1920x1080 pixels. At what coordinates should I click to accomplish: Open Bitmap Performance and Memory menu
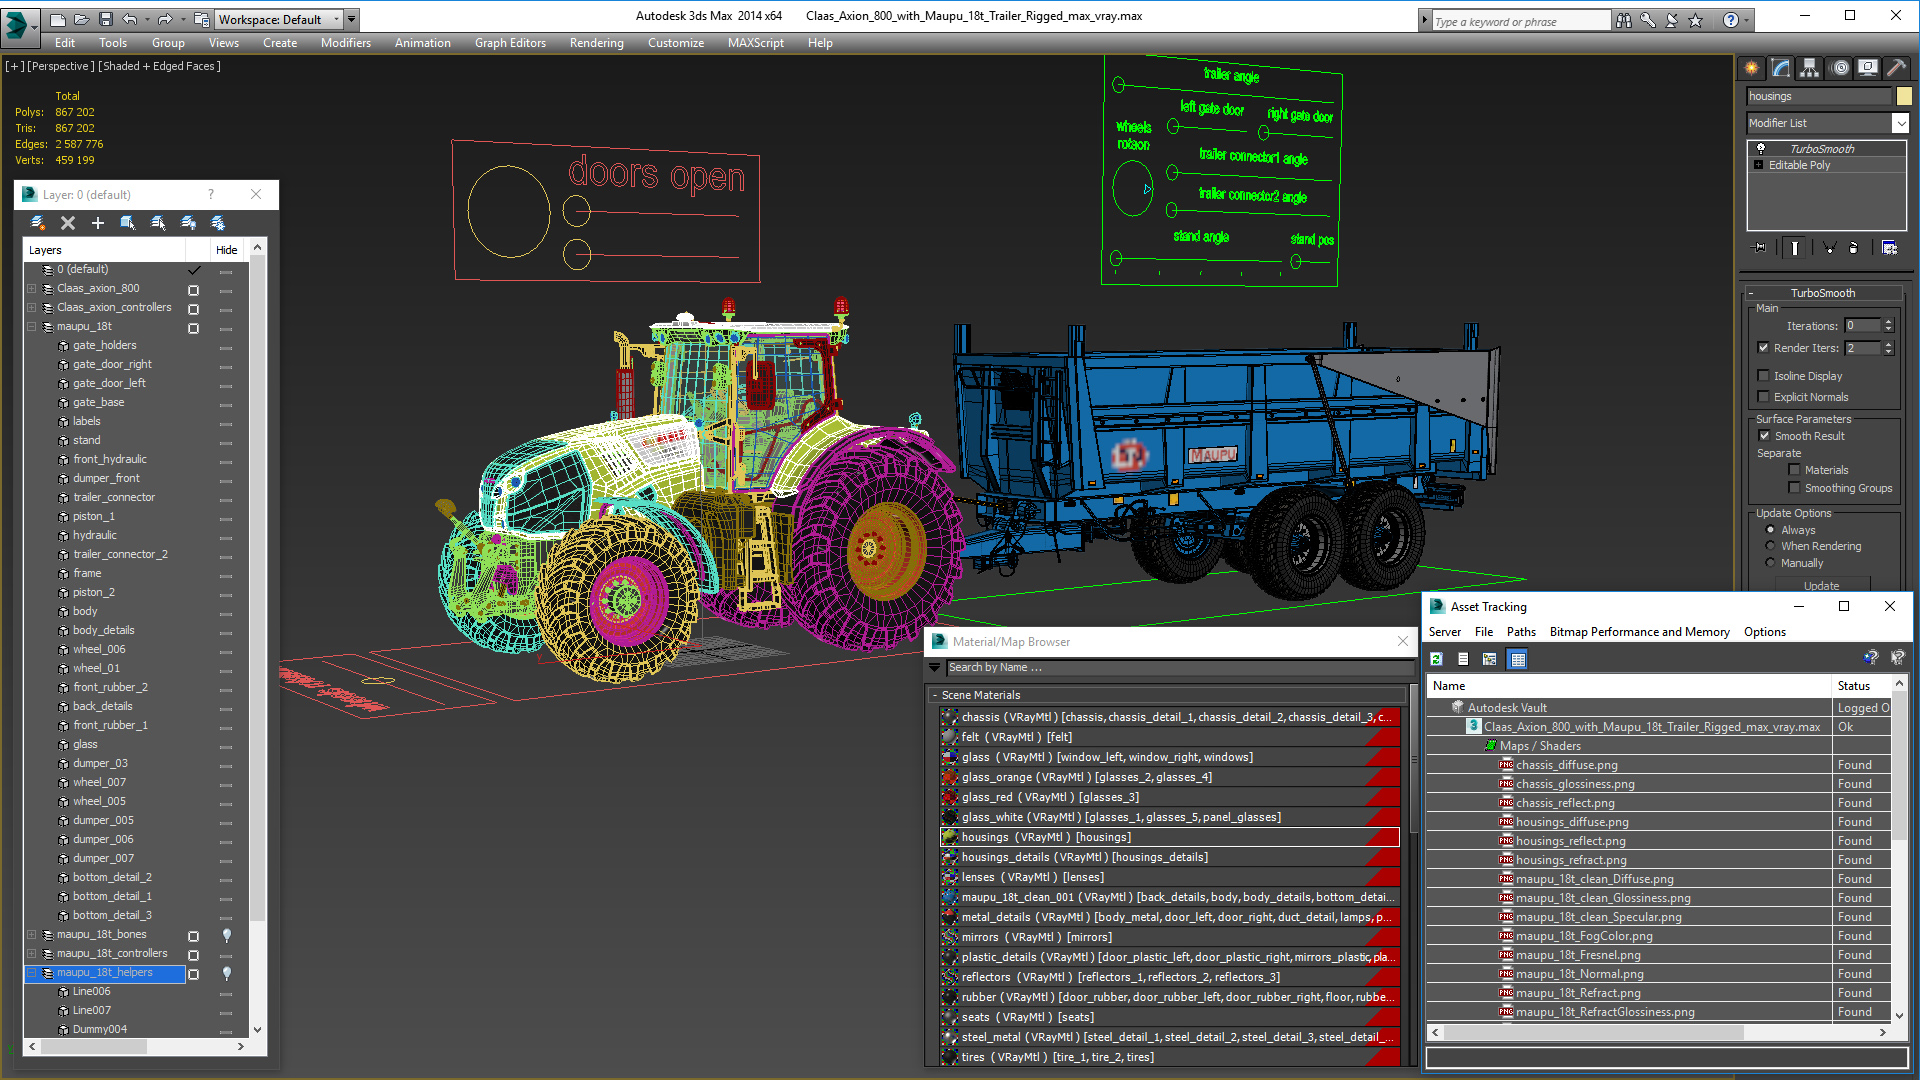point(1639,632)
